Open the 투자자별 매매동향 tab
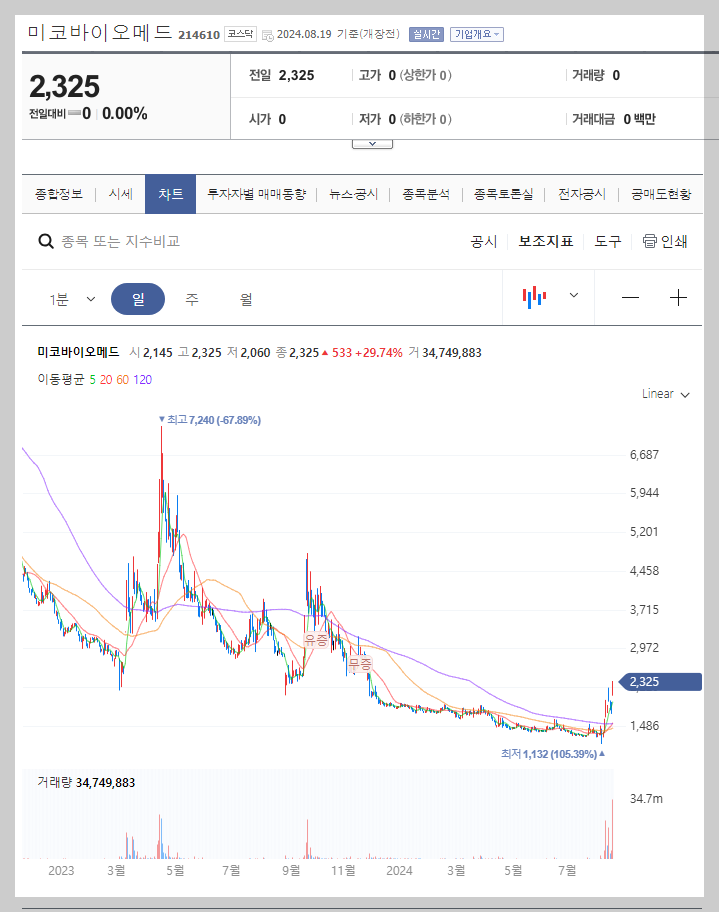The height and width of the screenshot is (912, 719). point(257,194)
